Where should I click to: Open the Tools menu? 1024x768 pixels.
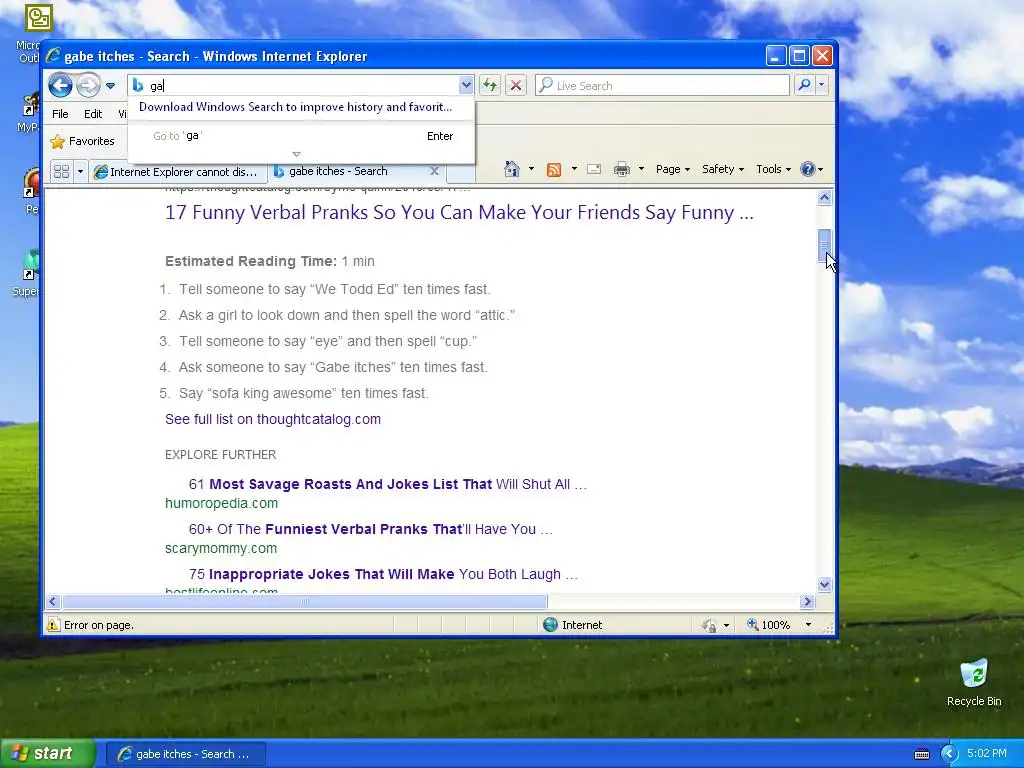tap(773, 169)
